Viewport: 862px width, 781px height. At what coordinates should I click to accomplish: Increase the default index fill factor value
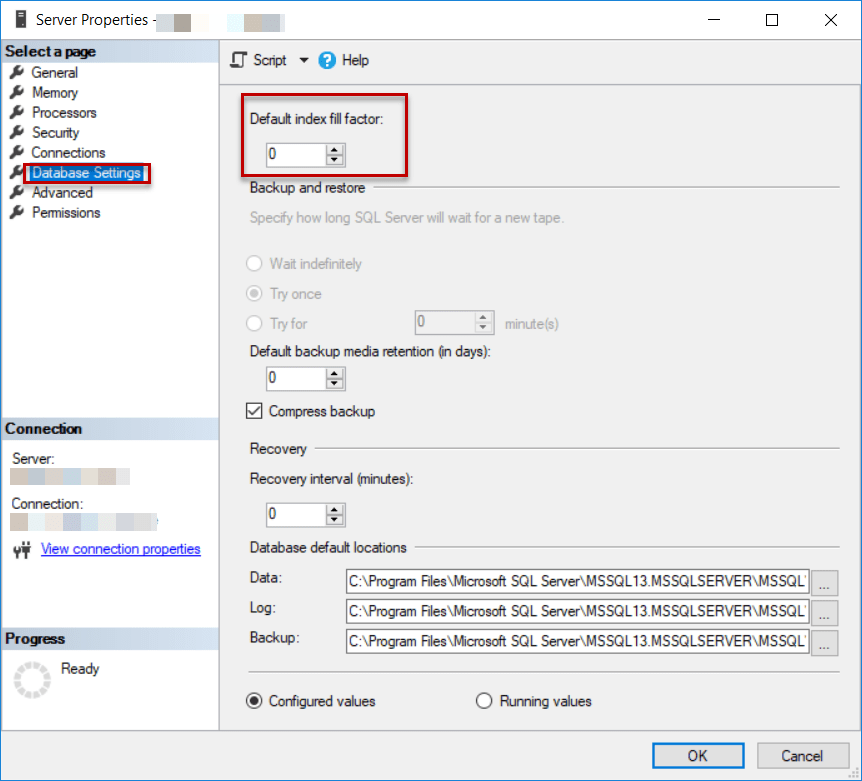[334, 149]
